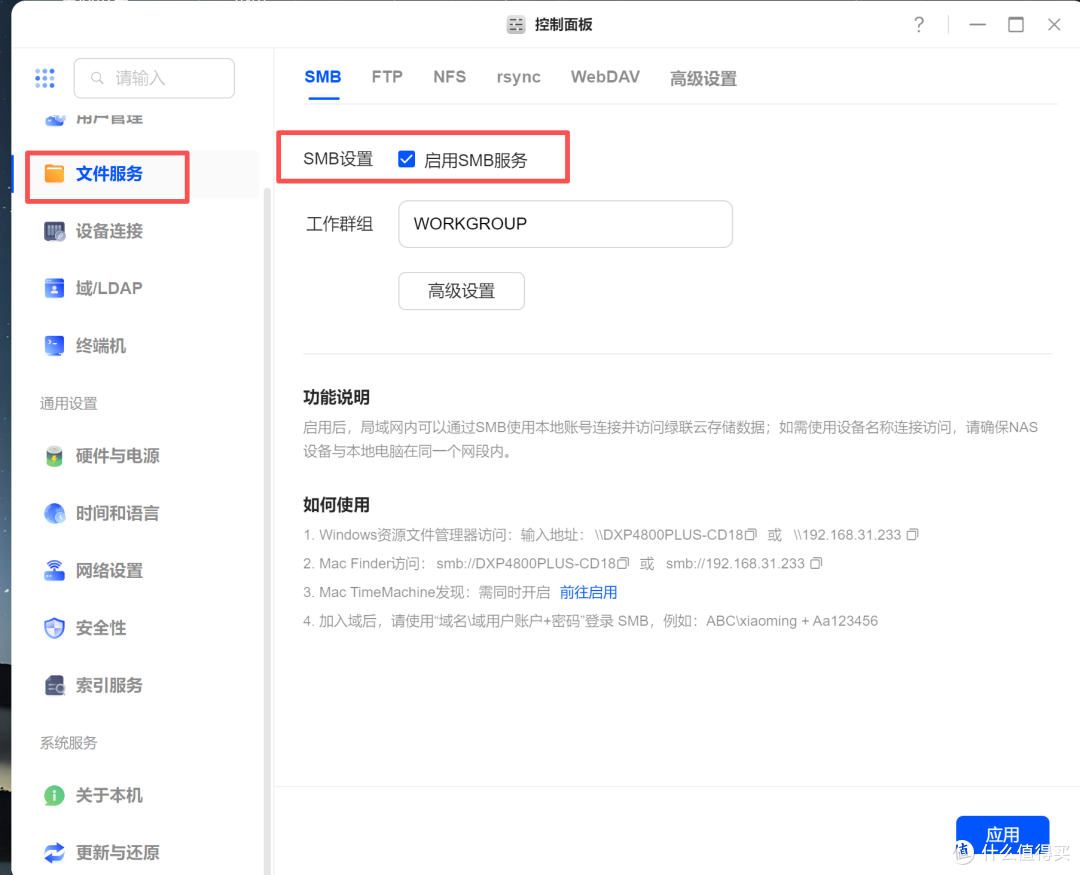Viewport: 1080px width, 875px height.
Task: Click the 如何使用 heading text
Action: 336,504
